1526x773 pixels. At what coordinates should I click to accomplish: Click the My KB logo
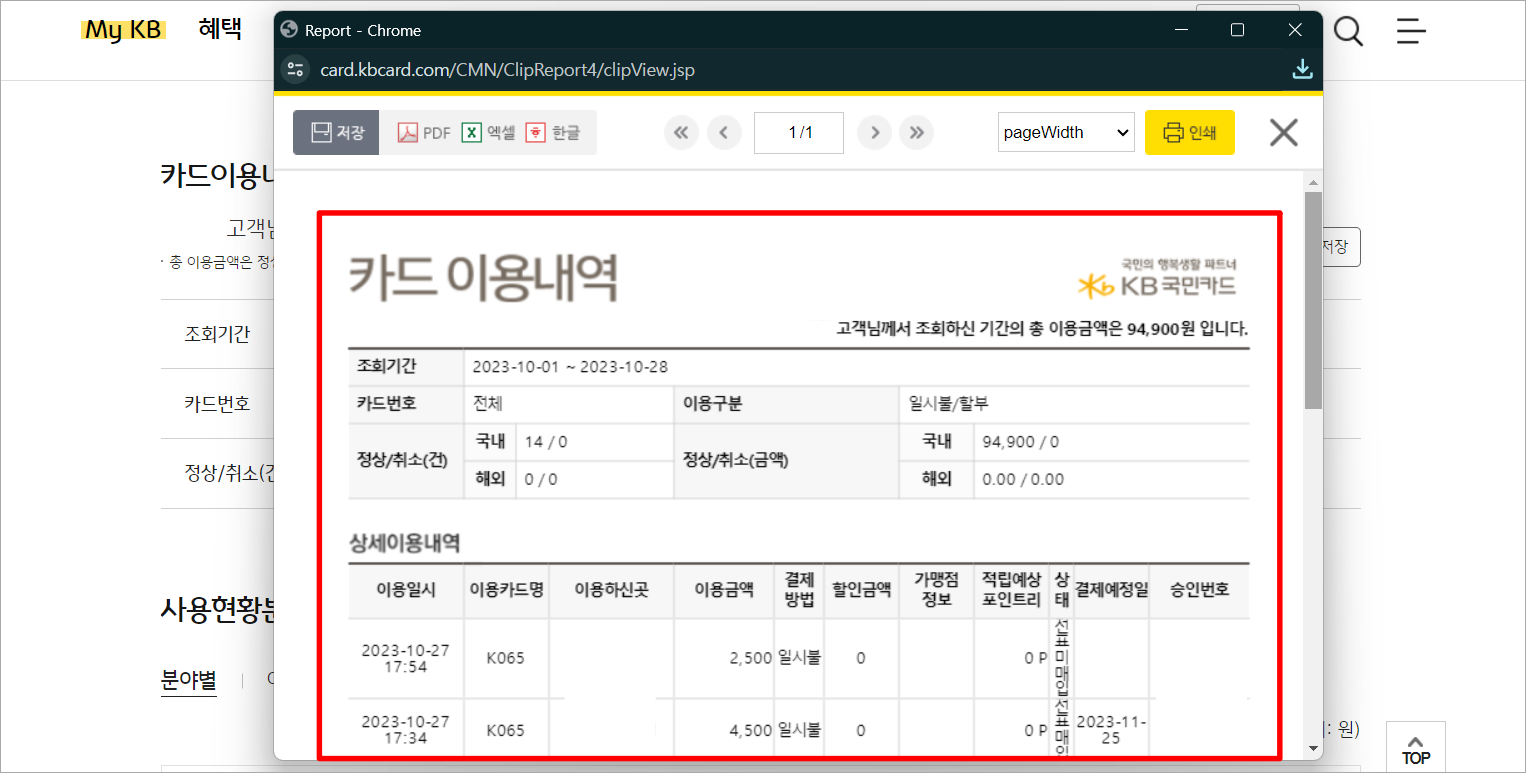(123, 29)
